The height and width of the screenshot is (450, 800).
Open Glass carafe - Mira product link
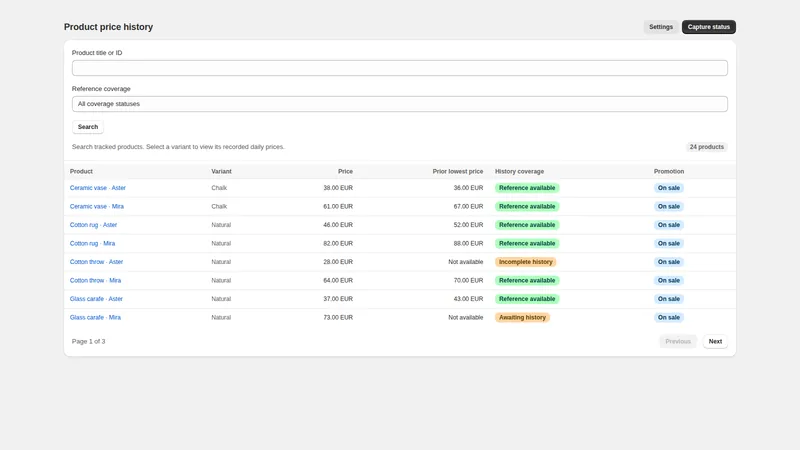95,317
